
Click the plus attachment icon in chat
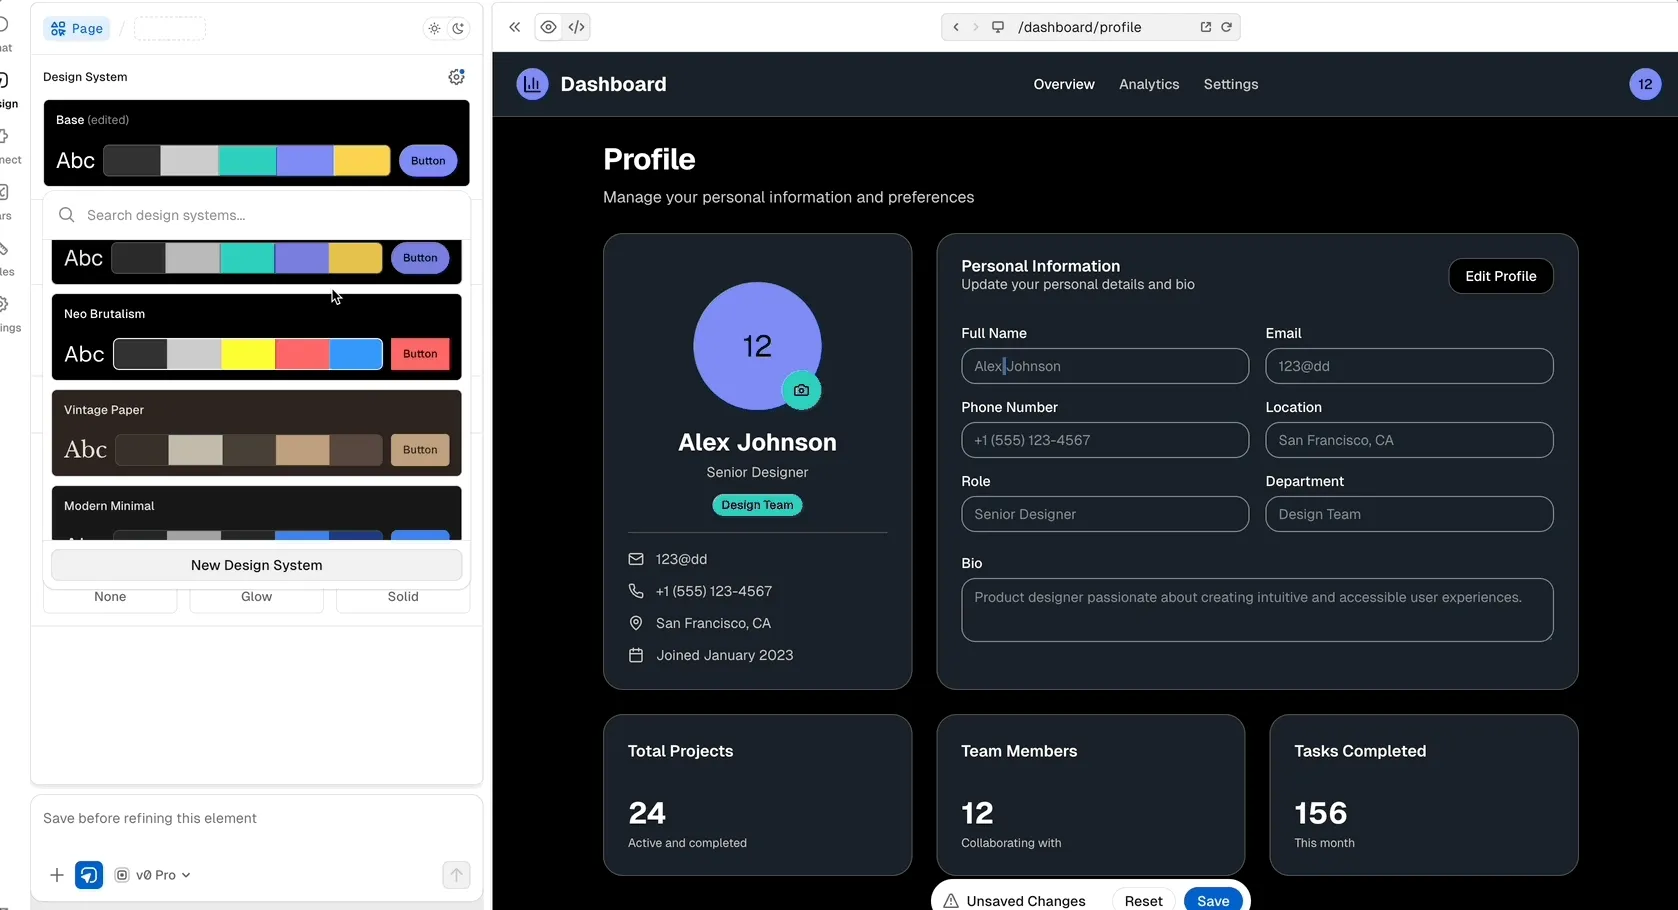click(x=57, y=875)
